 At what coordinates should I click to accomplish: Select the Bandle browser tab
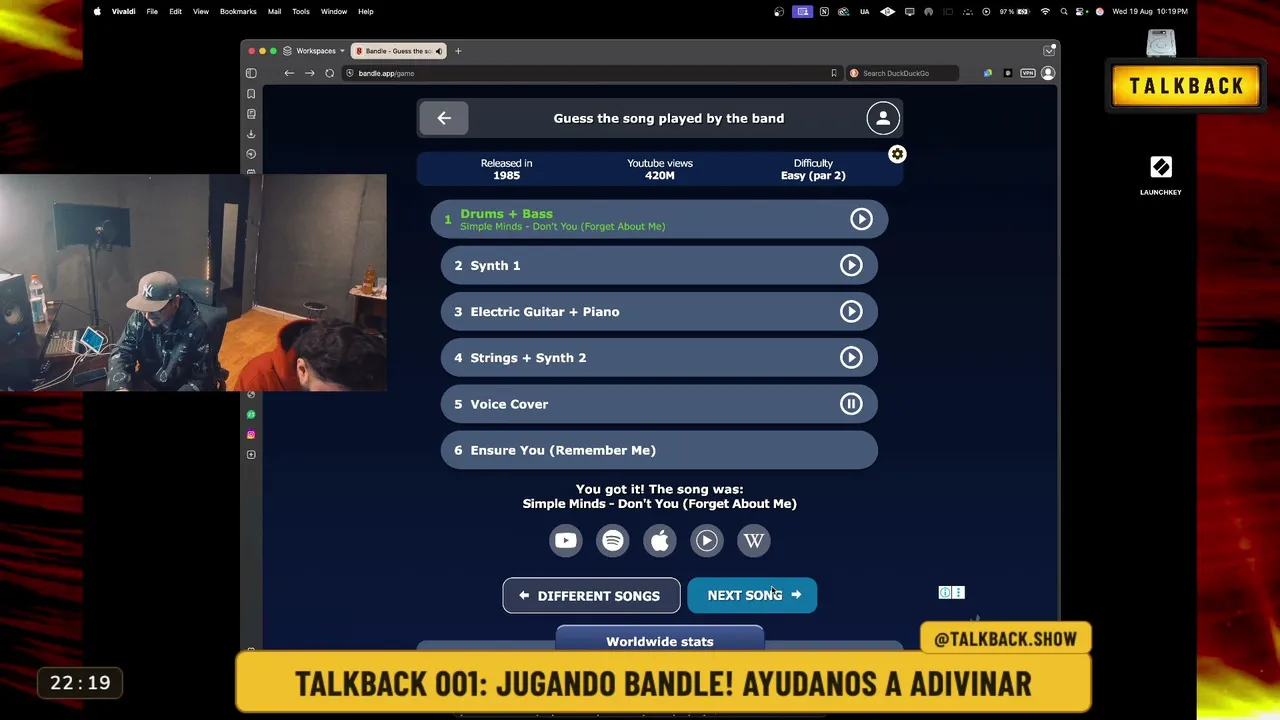[399, 51]
